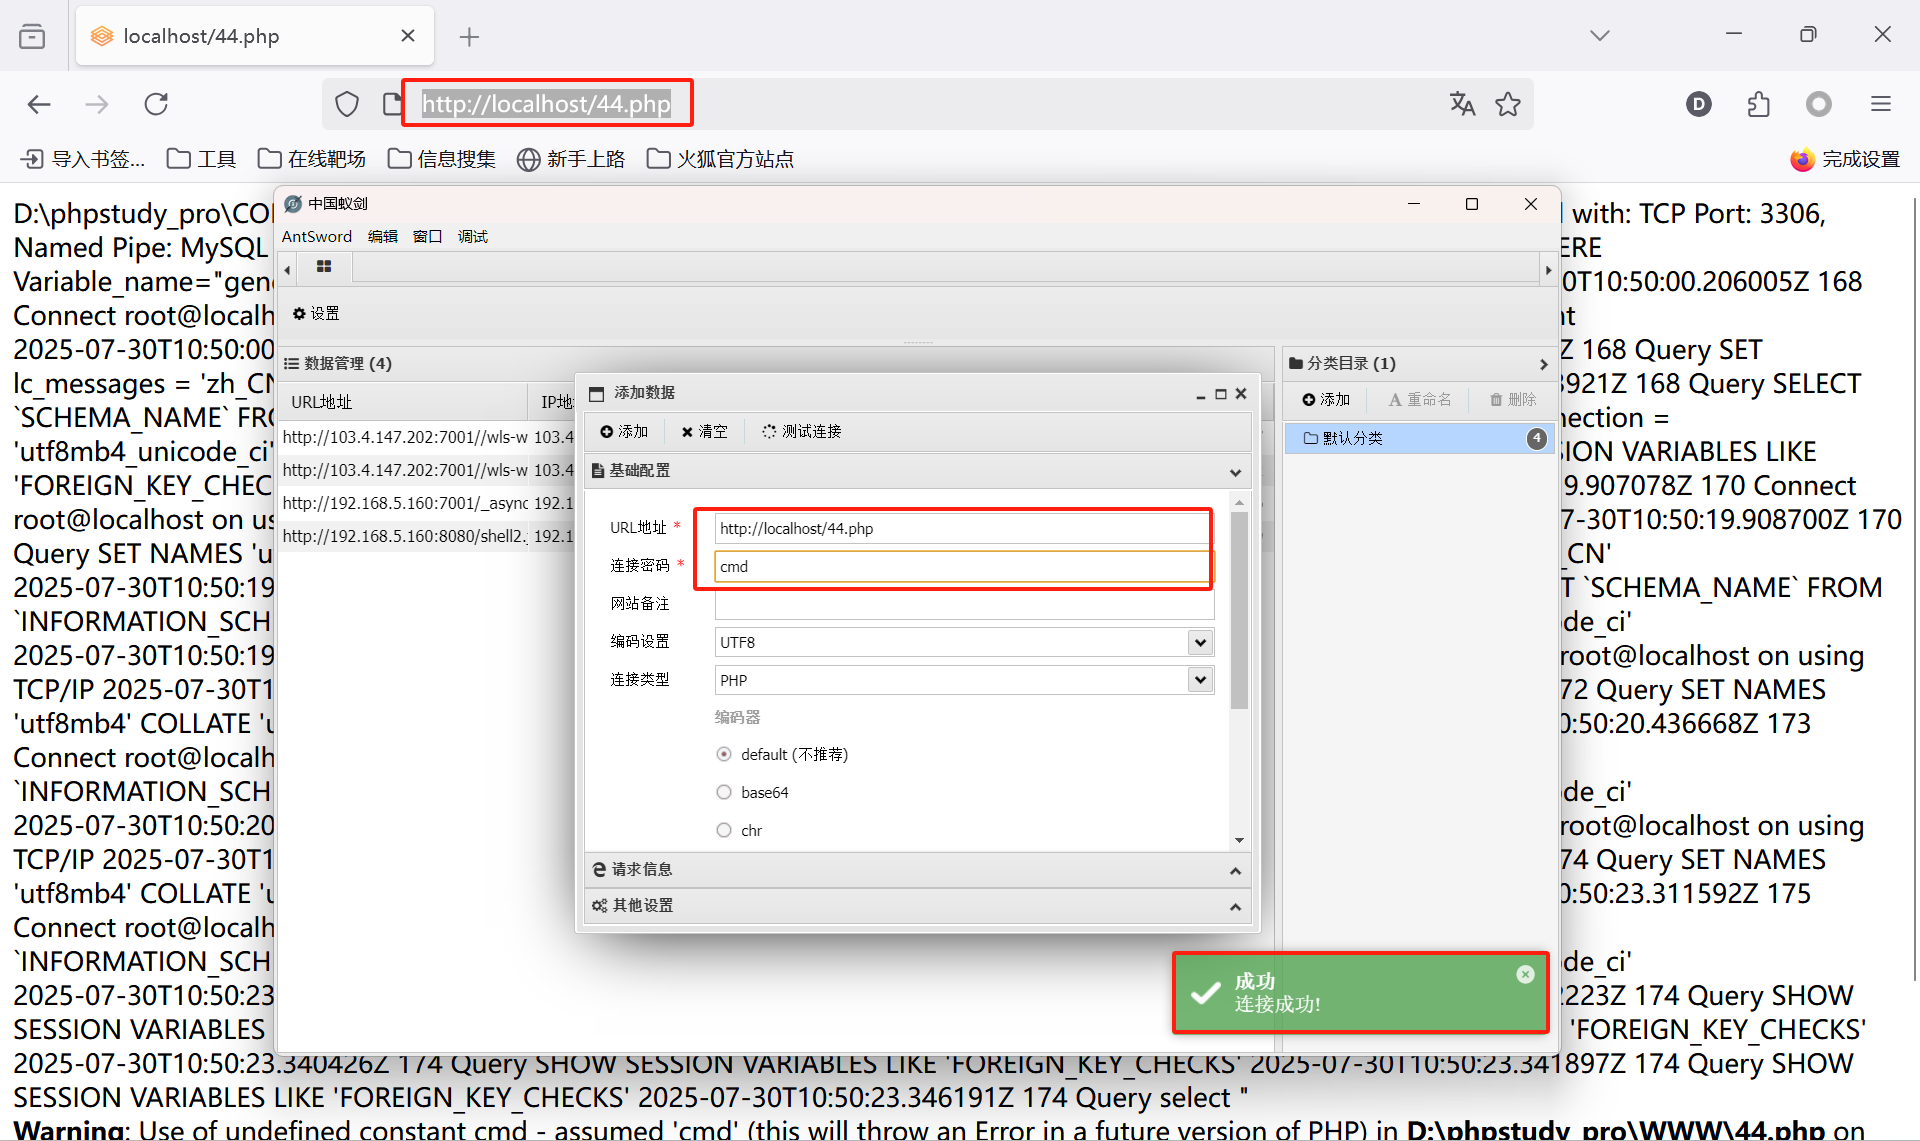Open the 编辑 menu
This screenshot has width=1920, height=1141.
(x=383, y=236)
